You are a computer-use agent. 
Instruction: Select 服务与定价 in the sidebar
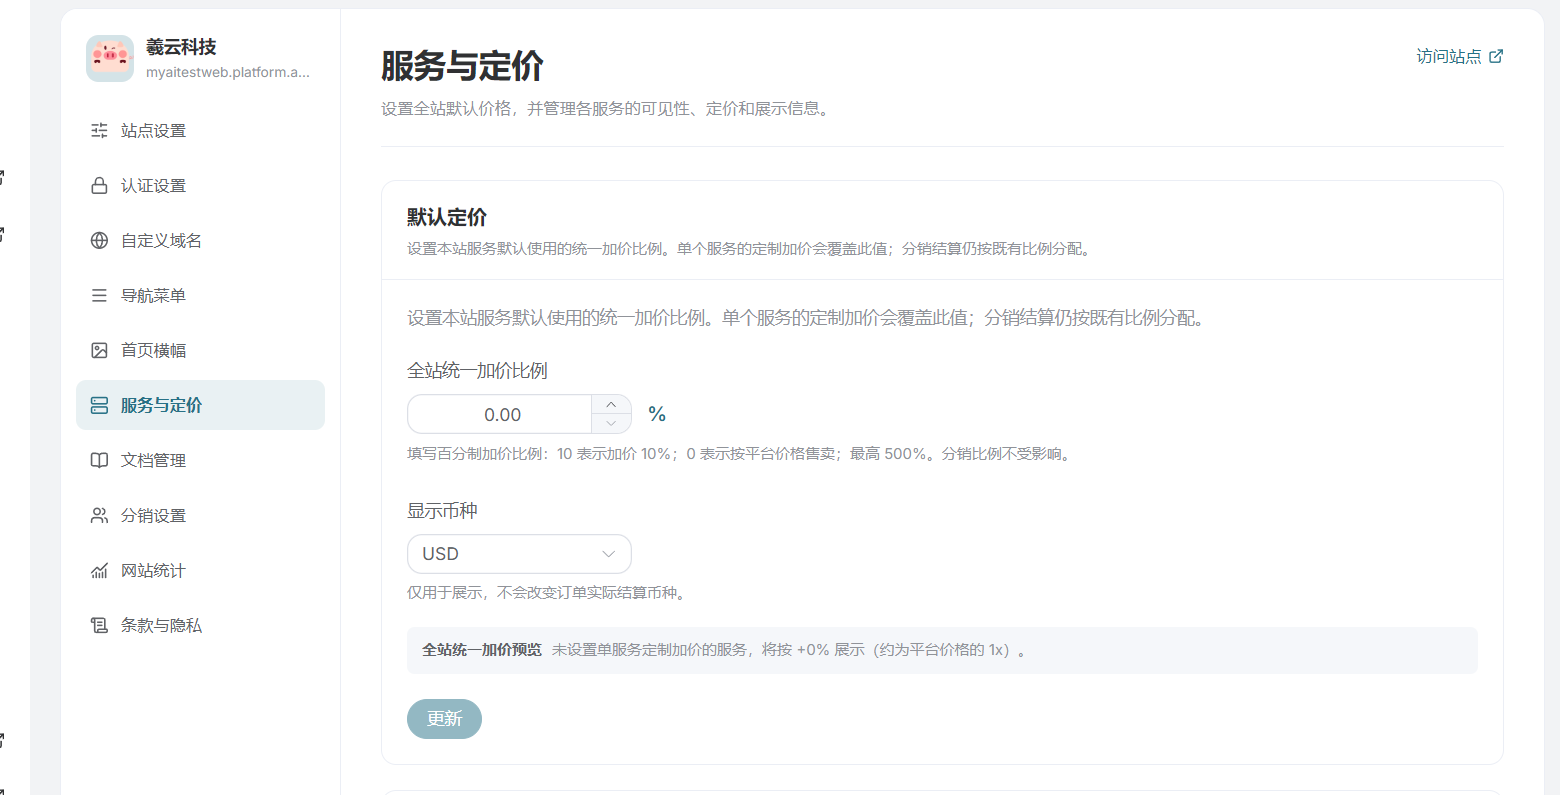[200, 405]
